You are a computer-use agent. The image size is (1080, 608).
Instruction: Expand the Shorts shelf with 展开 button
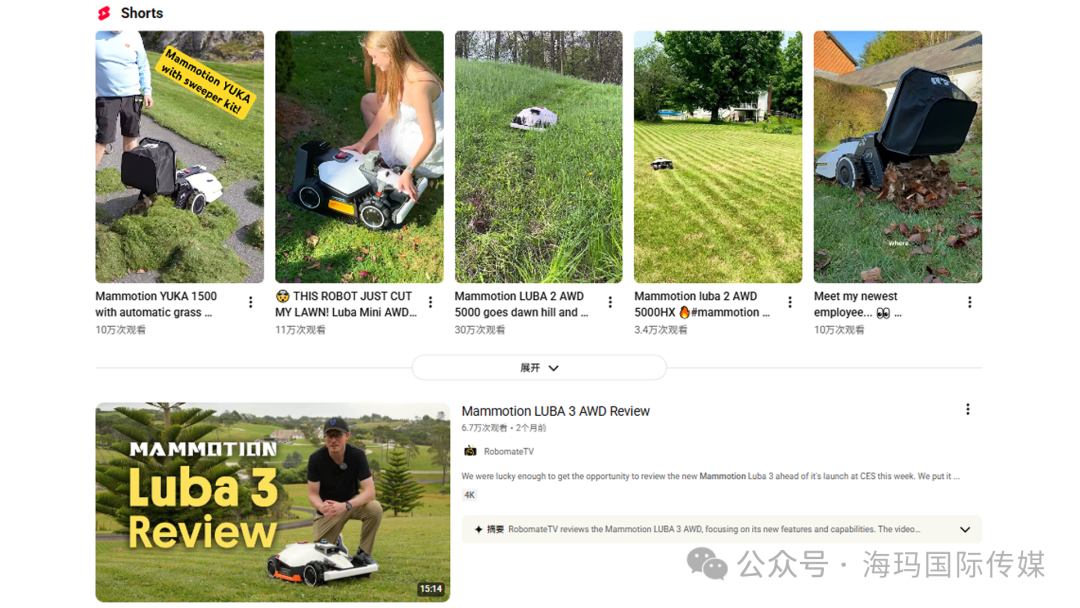coord(539,368)
